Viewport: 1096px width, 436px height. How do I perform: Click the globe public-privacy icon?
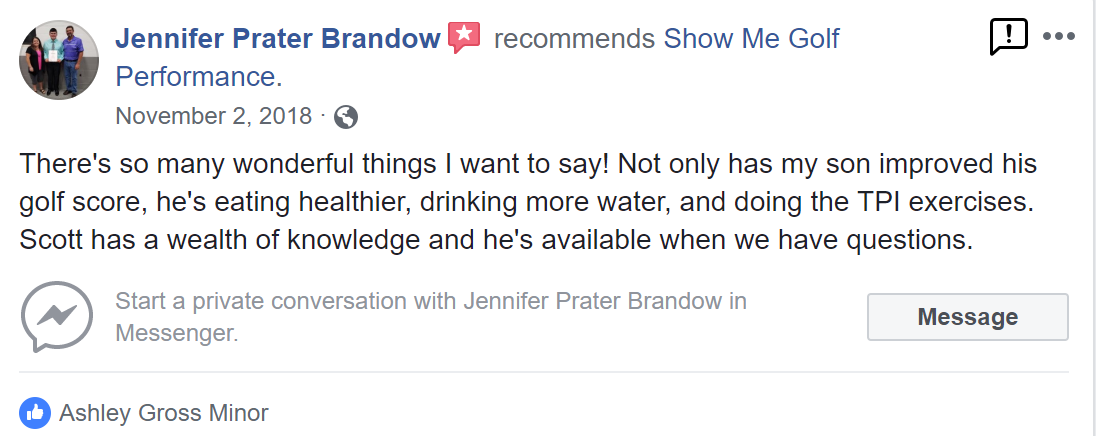[346, 117]
